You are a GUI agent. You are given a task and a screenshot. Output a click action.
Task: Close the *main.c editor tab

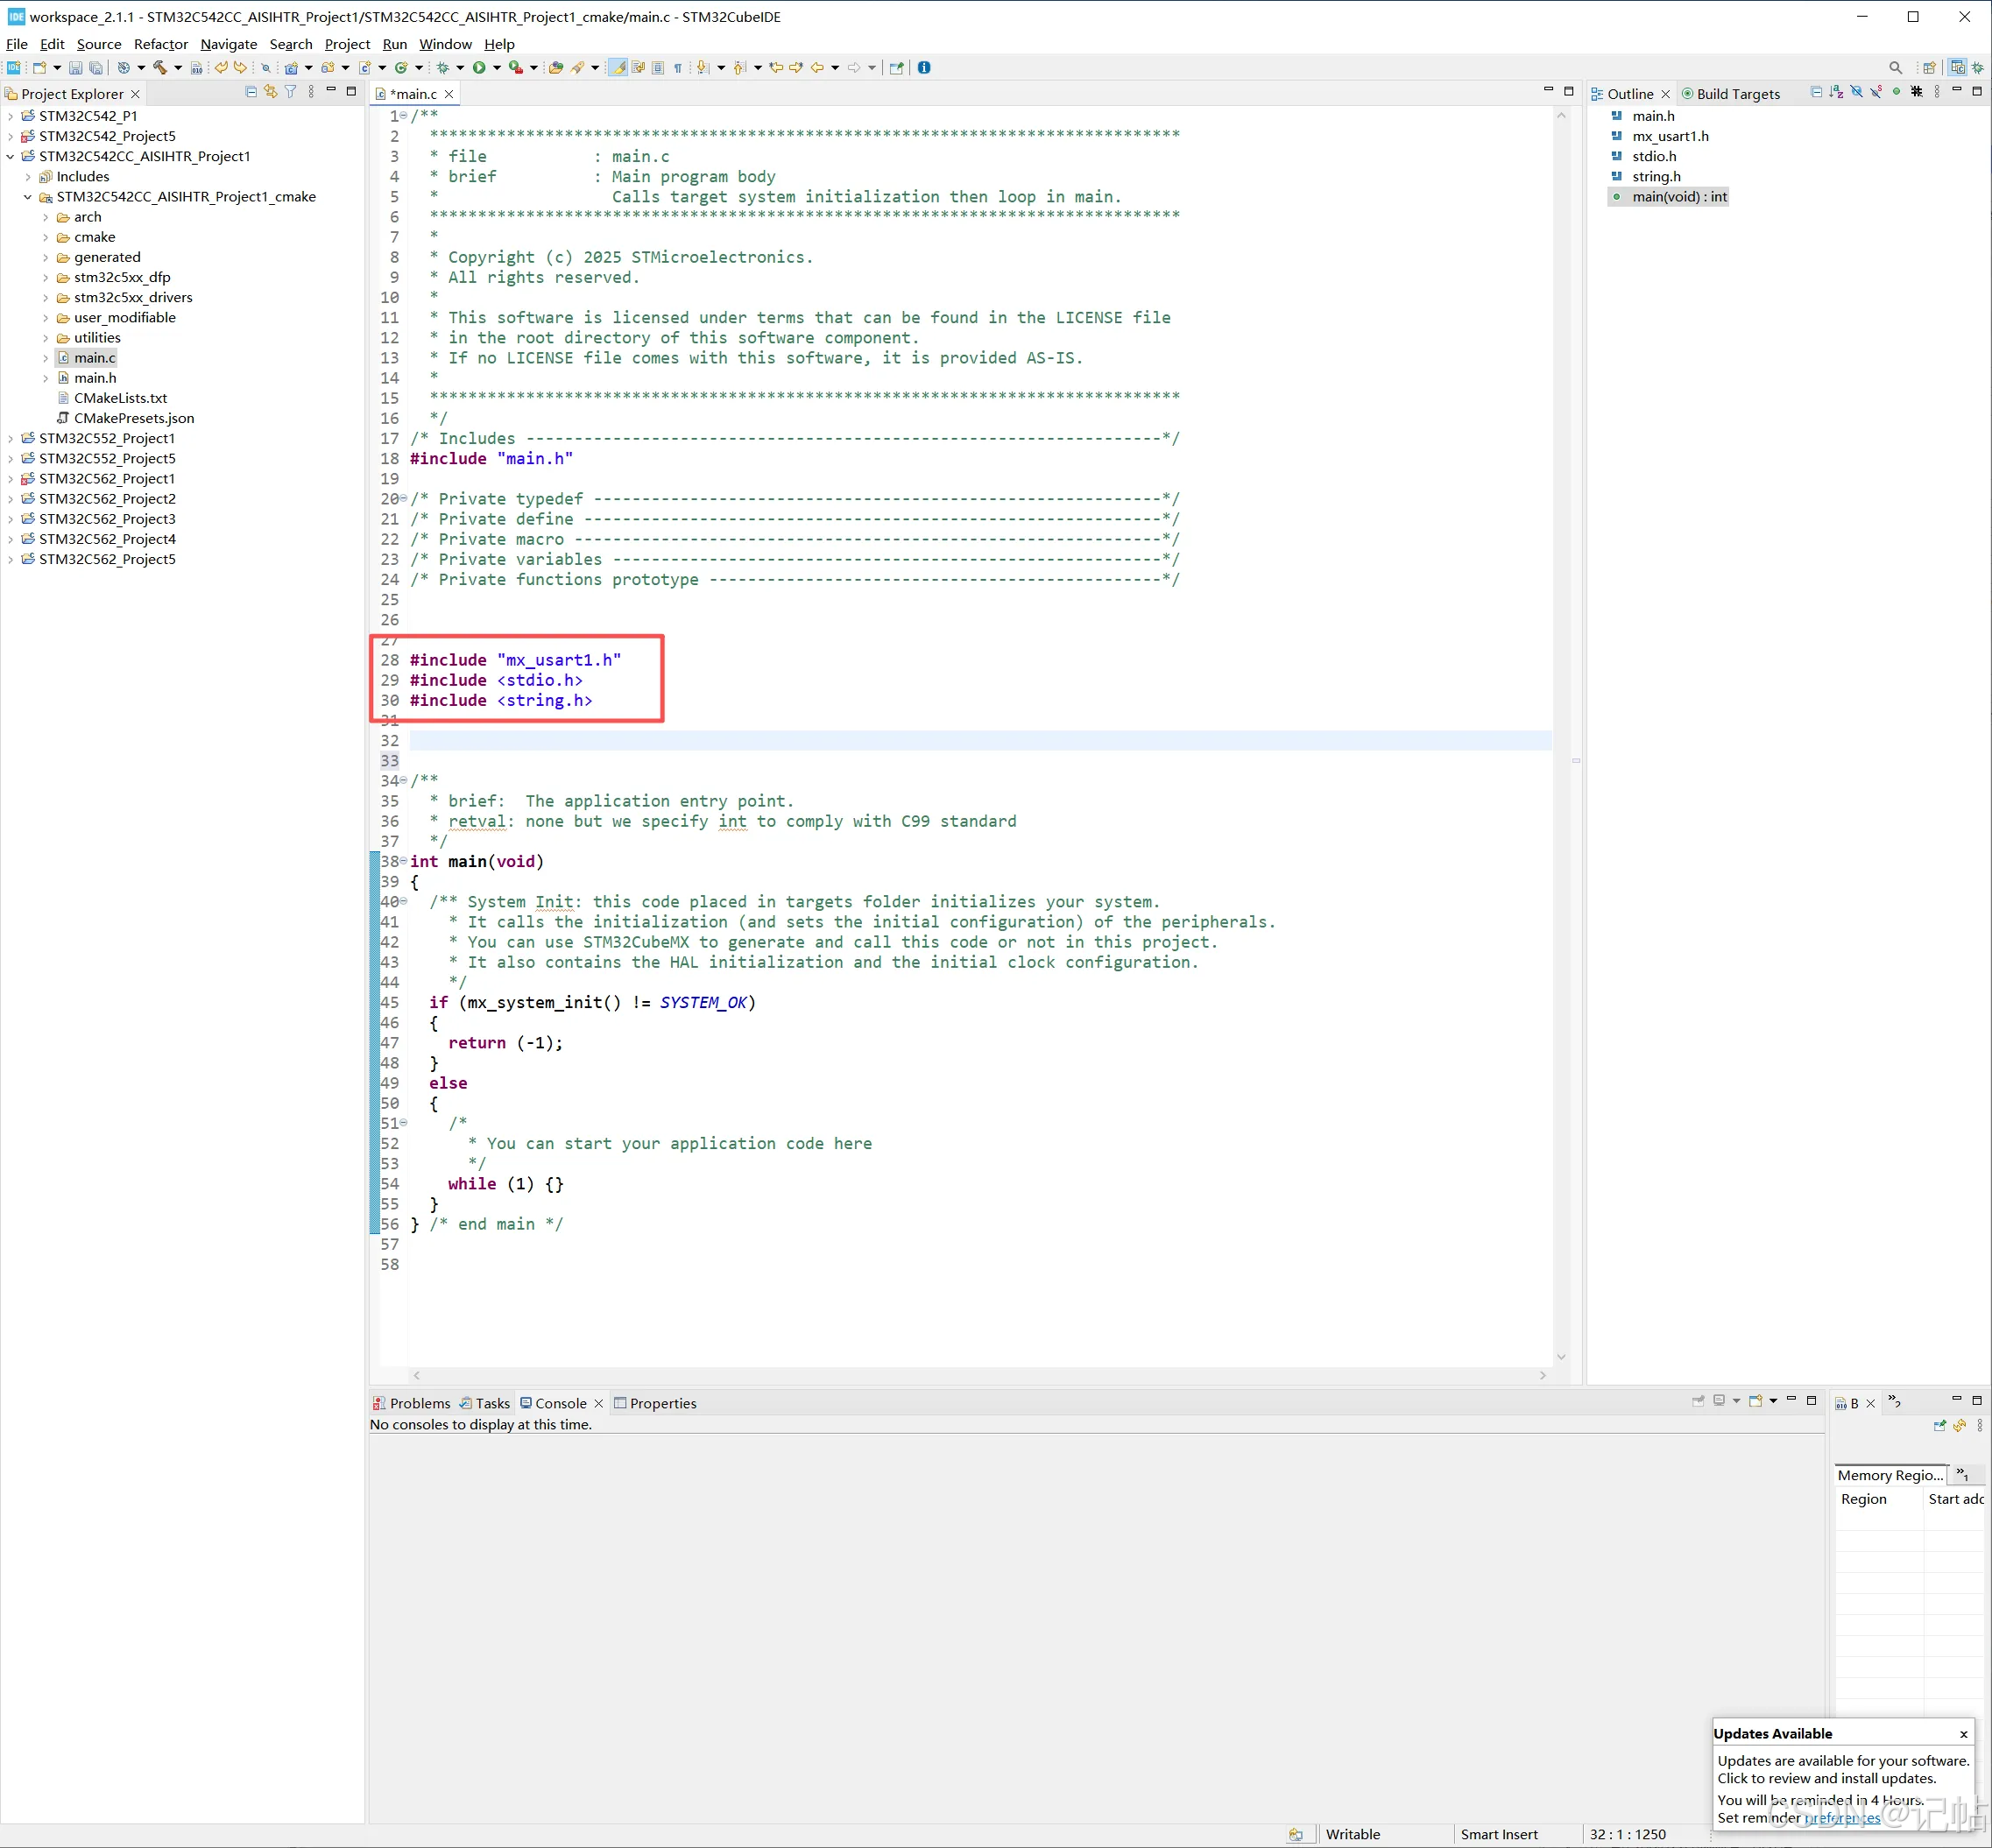tap(450, 94)
